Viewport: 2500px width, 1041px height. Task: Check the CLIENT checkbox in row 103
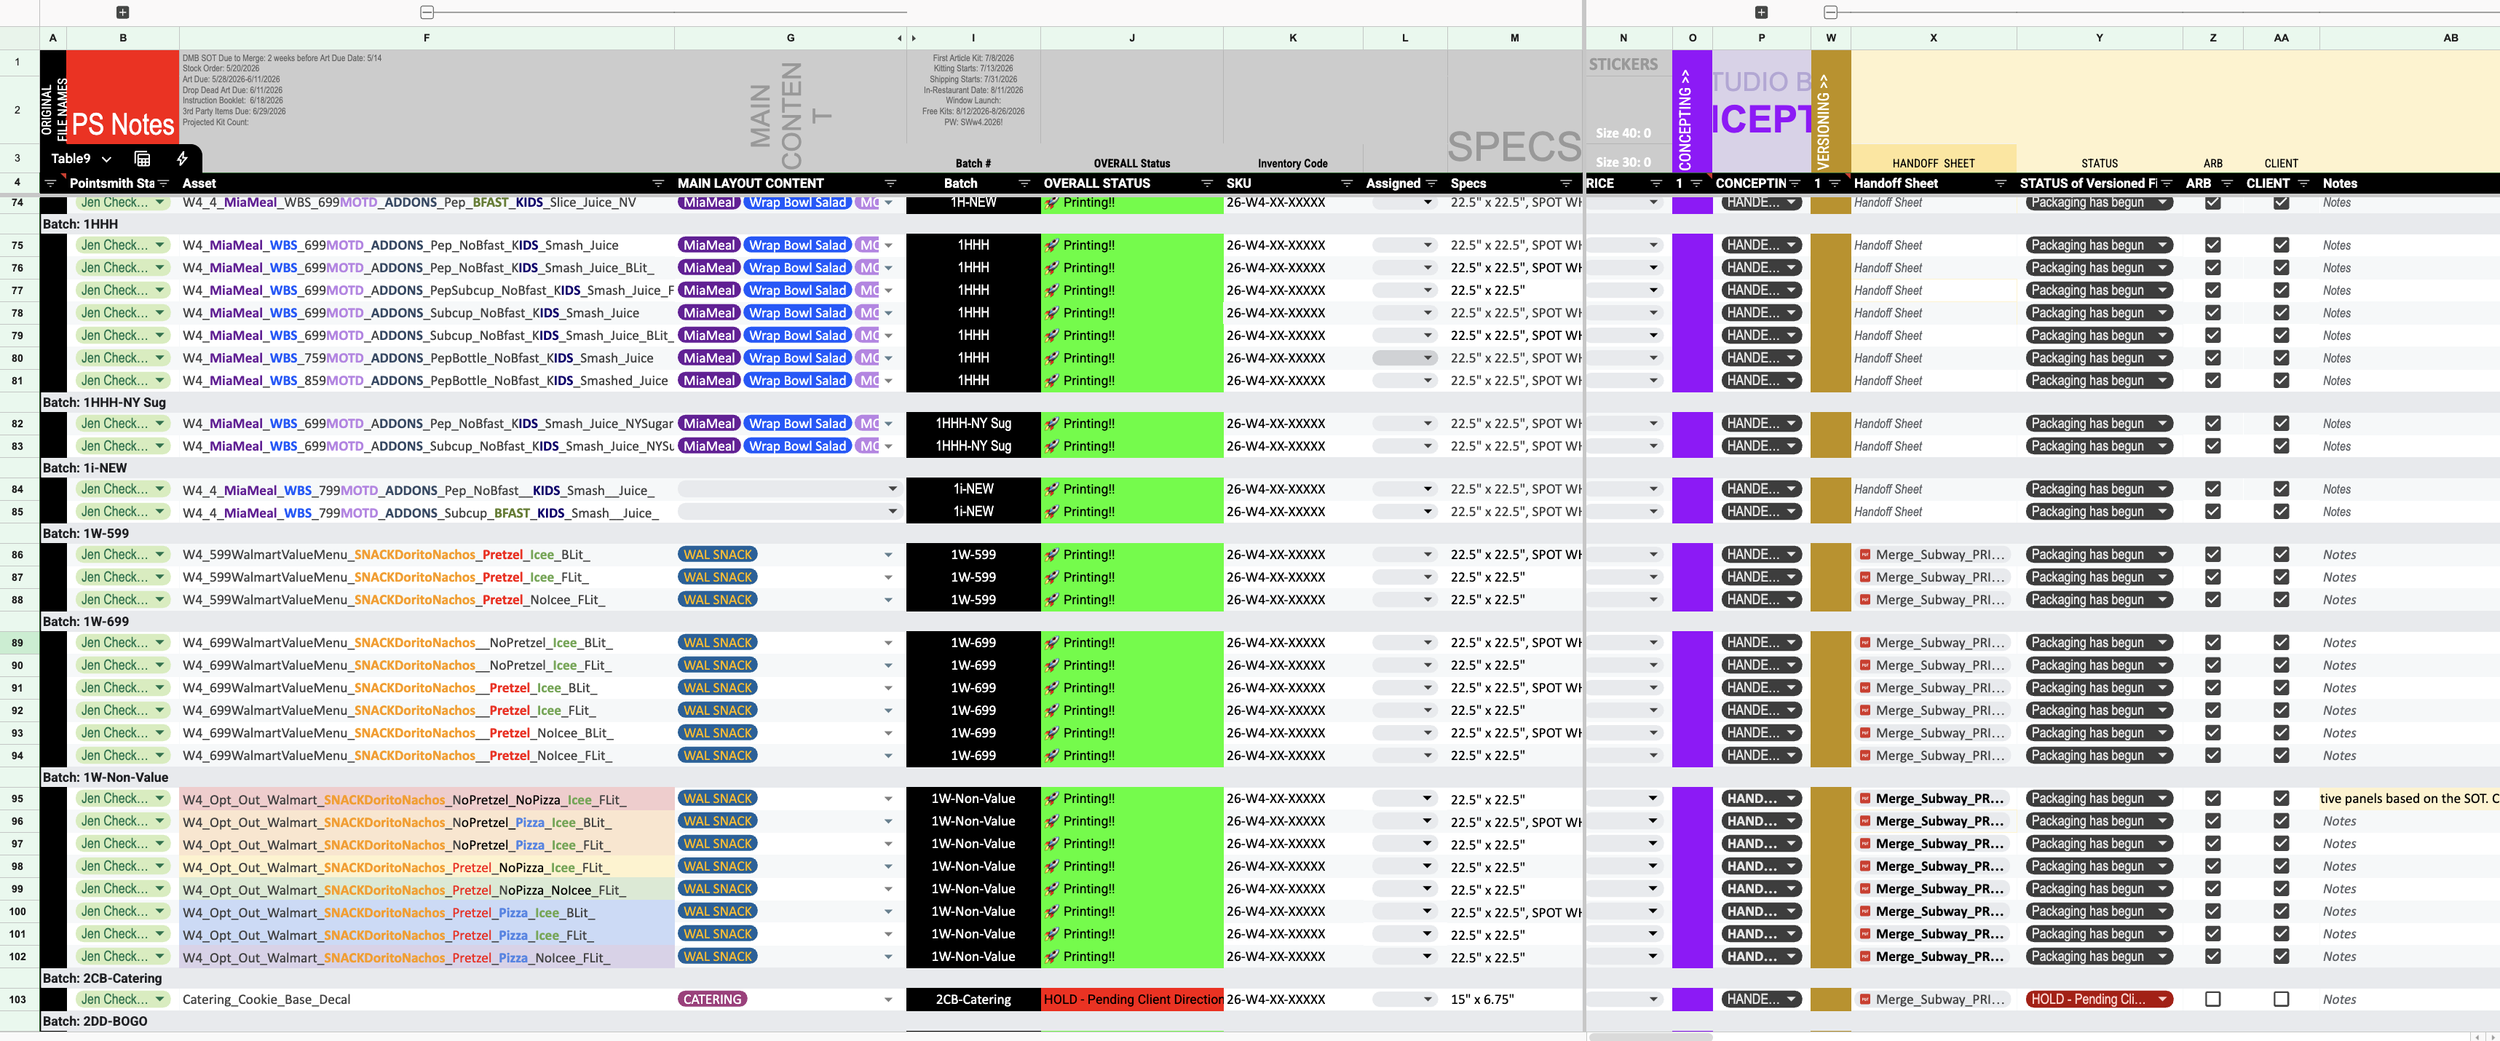click(2281, 999)
